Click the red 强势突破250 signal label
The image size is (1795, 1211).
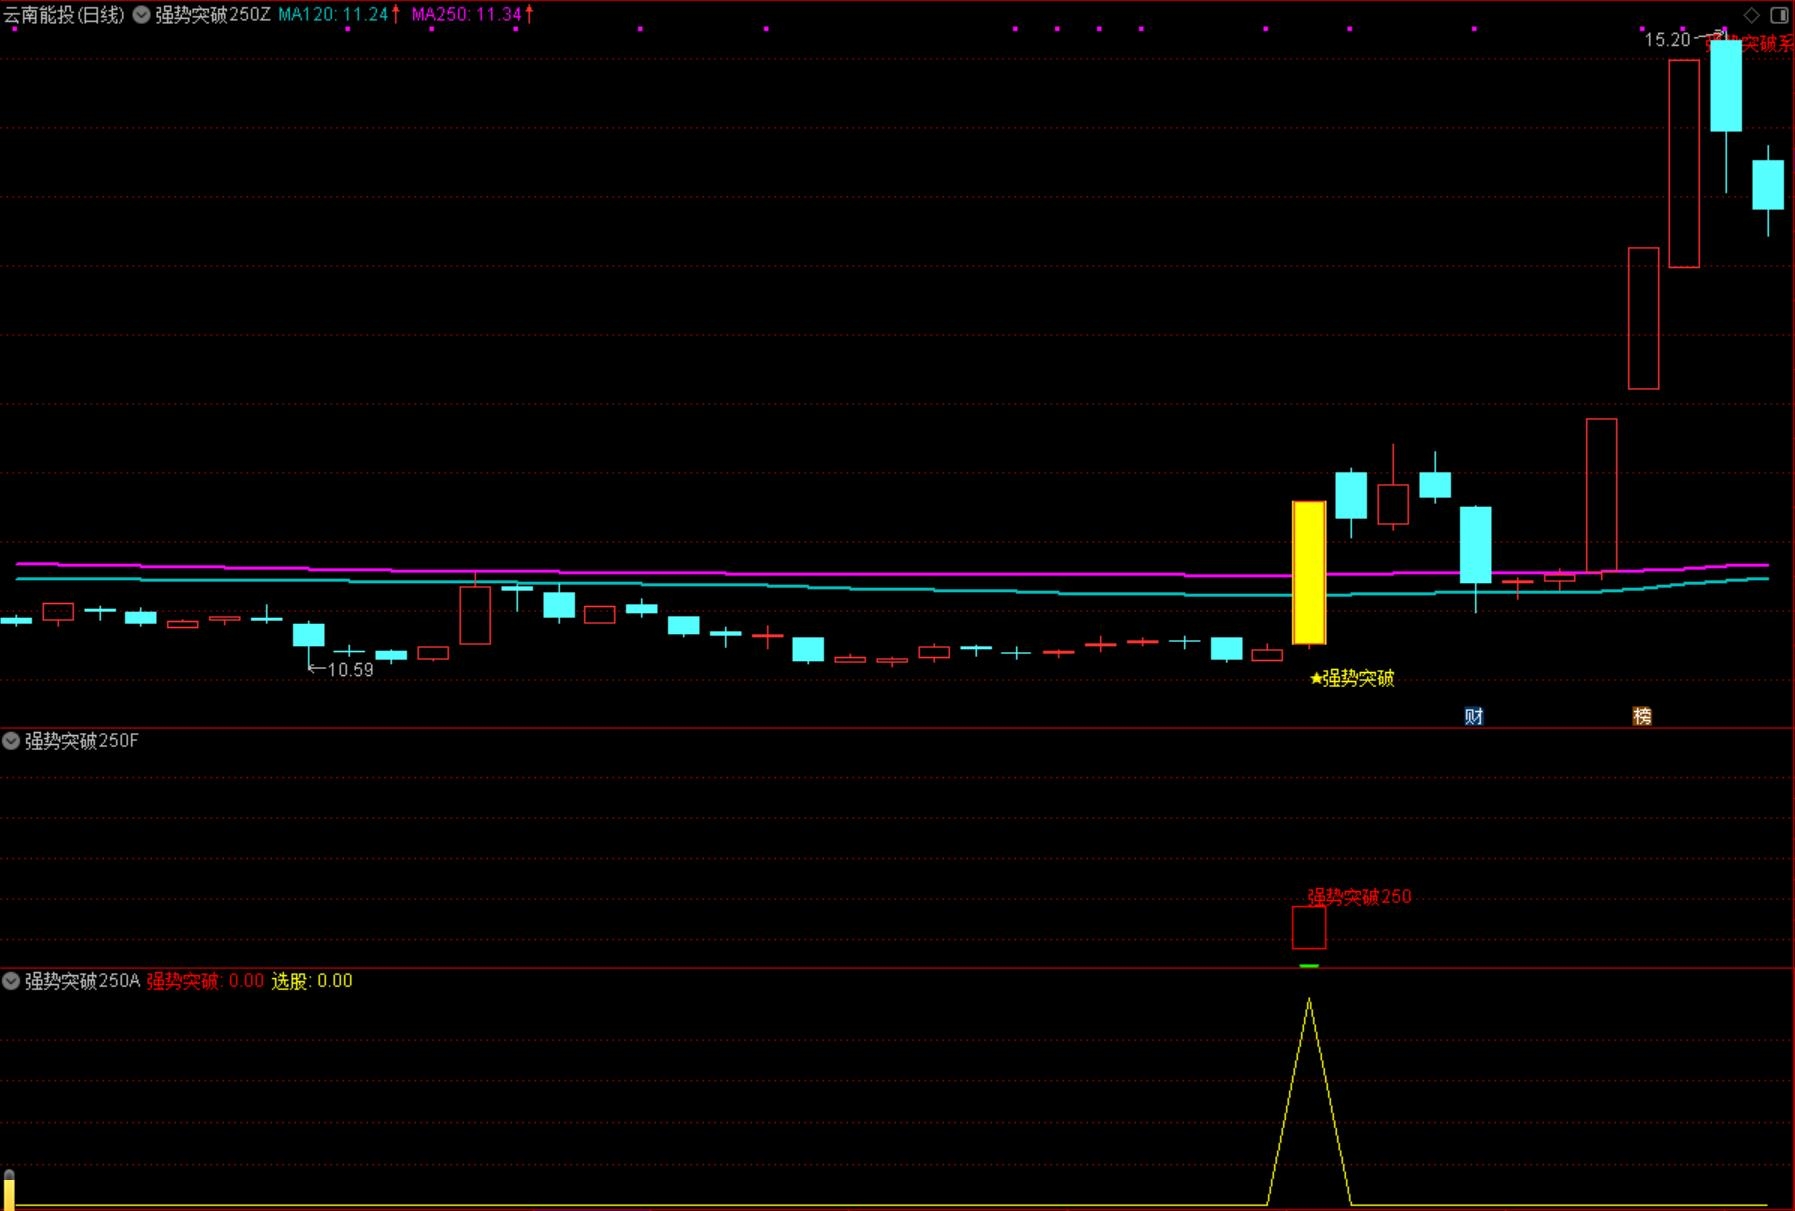coord(1359,897)
